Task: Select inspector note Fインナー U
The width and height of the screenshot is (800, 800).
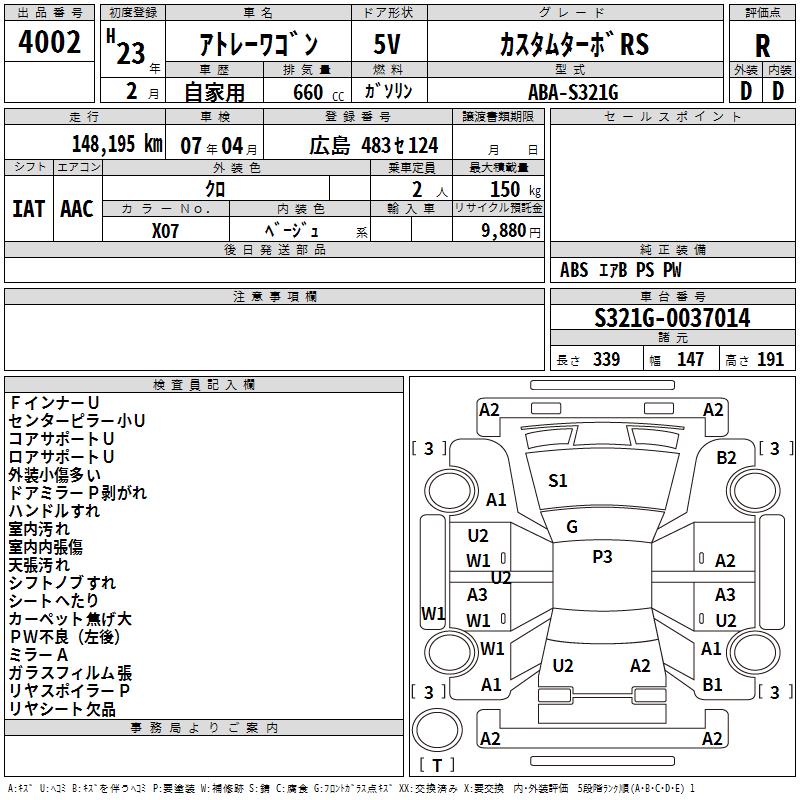Action: point(54,403)
